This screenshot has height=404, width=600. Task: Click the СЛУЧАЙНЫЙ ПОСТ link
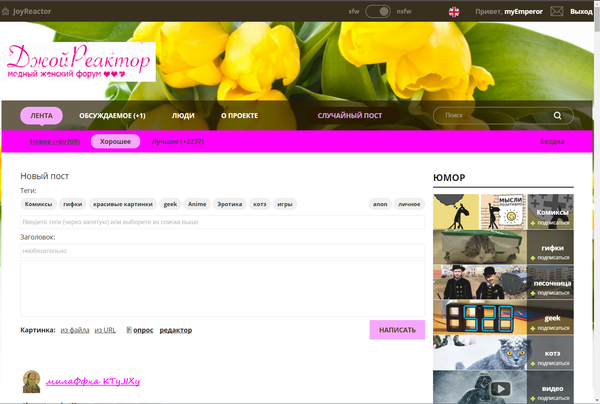[x=350, y=116]
